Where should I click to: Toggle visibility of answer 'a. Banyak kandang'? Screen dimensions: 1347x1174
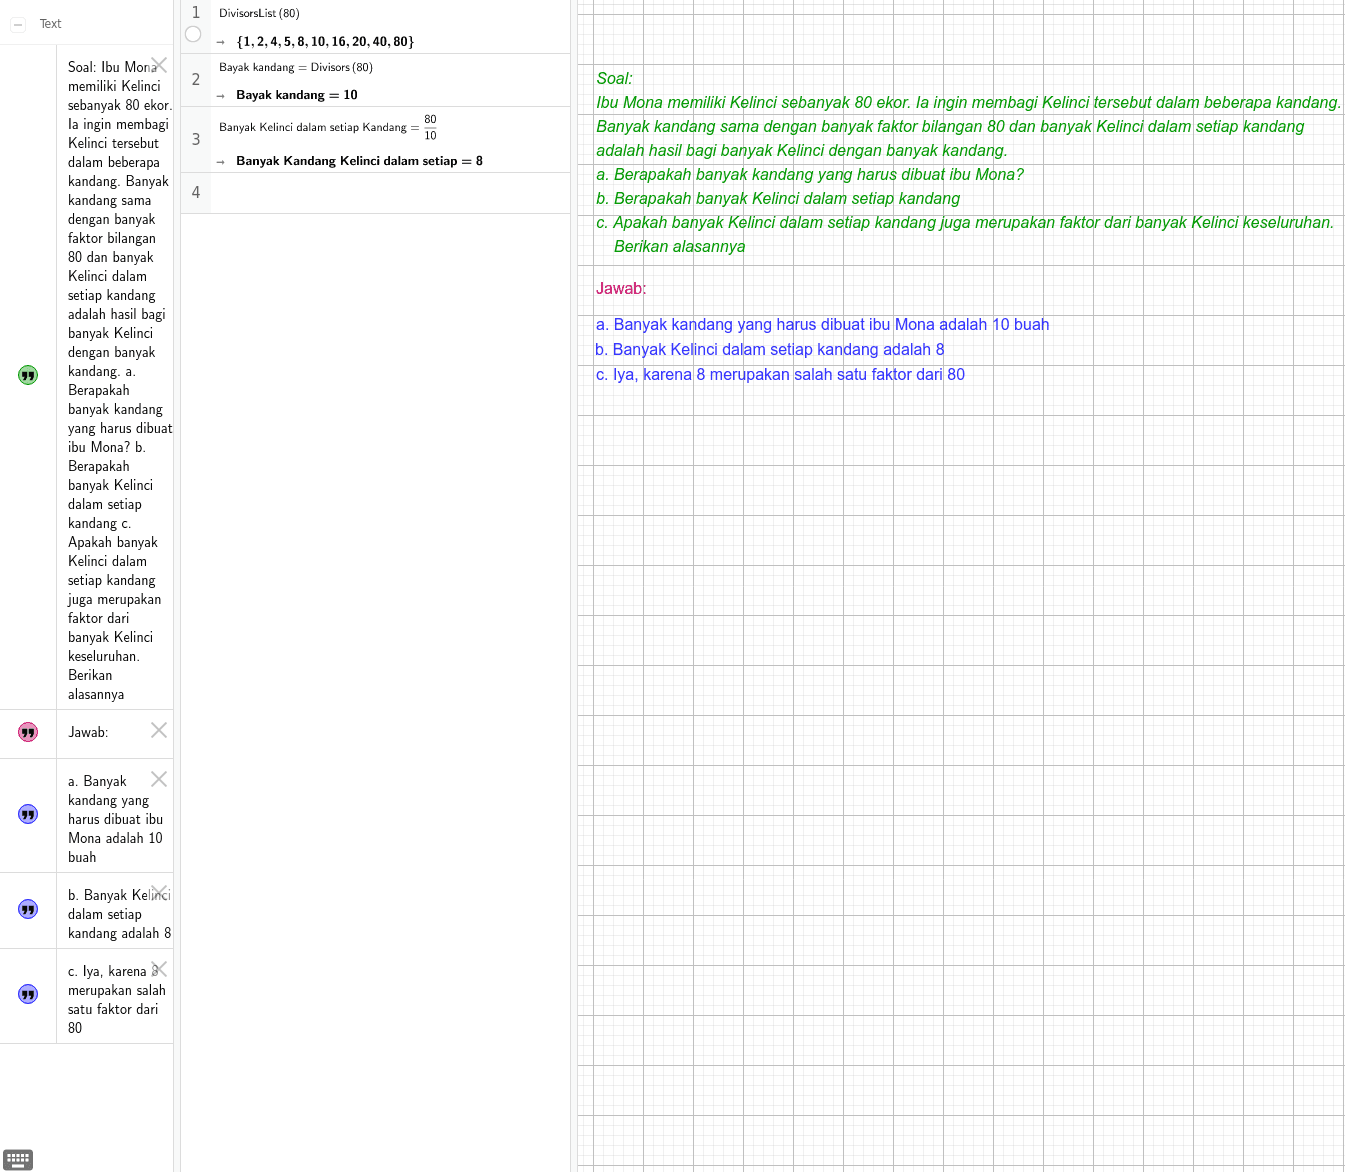tap(28, 815)
